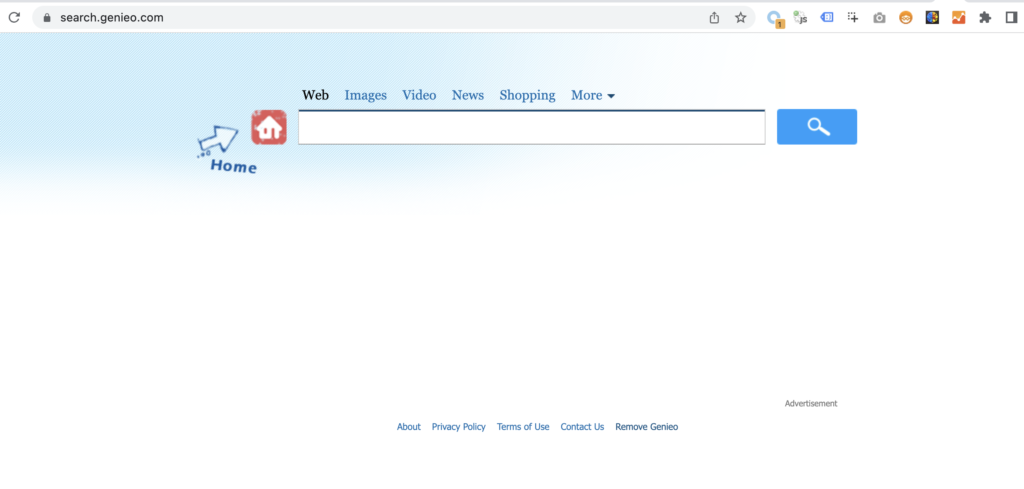This screenshot has height=489, width=1024.
Task: Switch to the Images search tab
Action: coord(365,95)
